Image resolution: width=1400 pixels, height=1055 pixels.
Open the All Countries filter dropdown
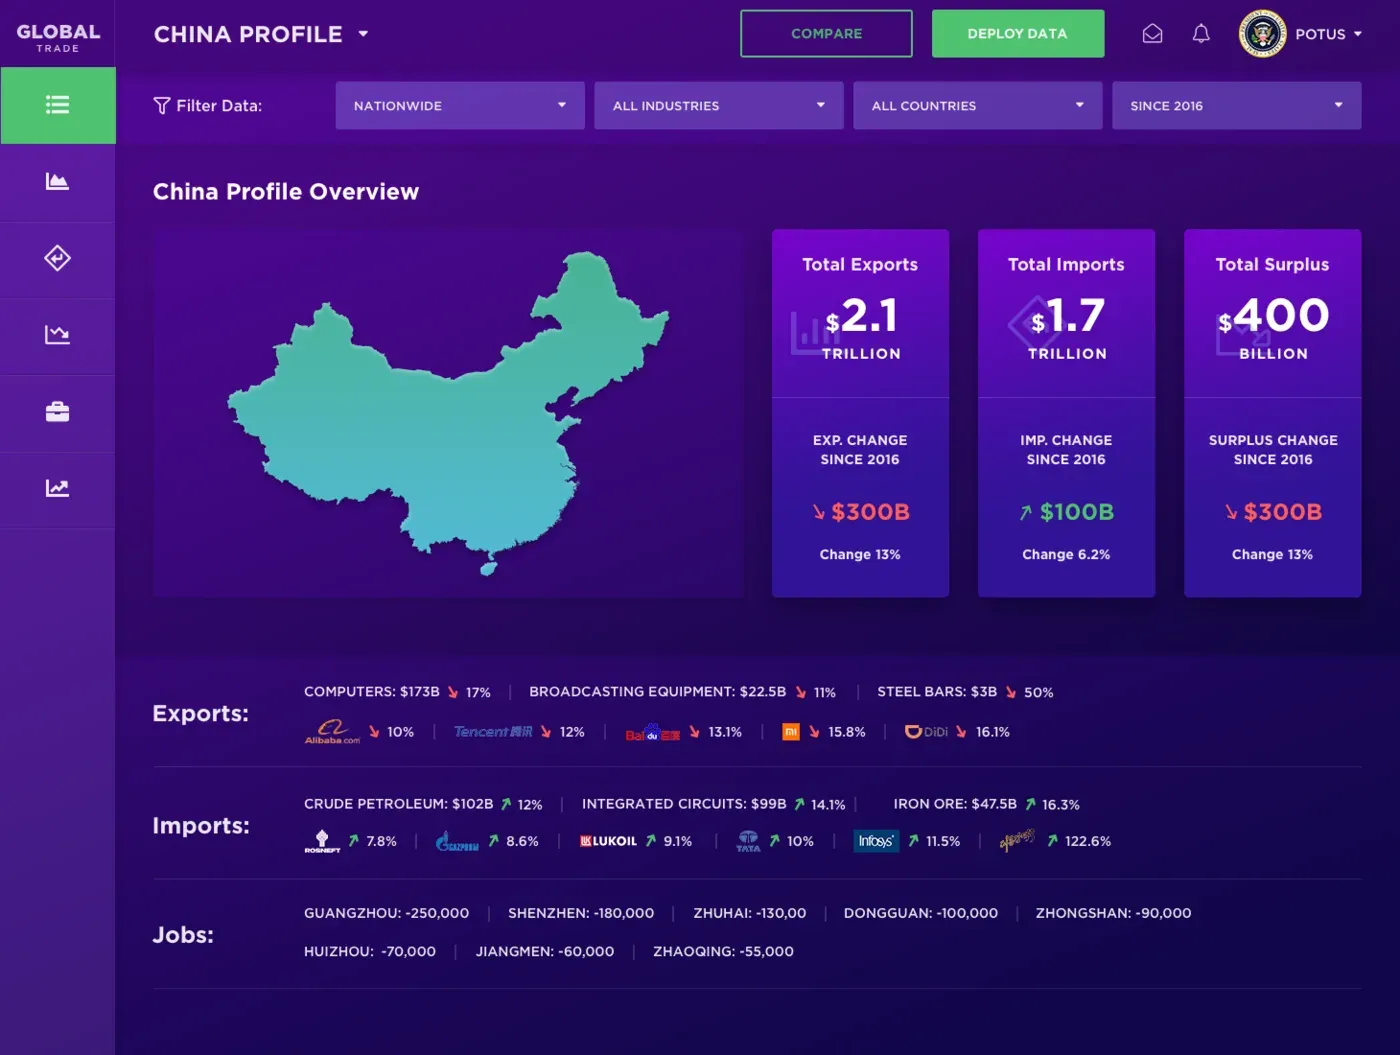(978, 105)
